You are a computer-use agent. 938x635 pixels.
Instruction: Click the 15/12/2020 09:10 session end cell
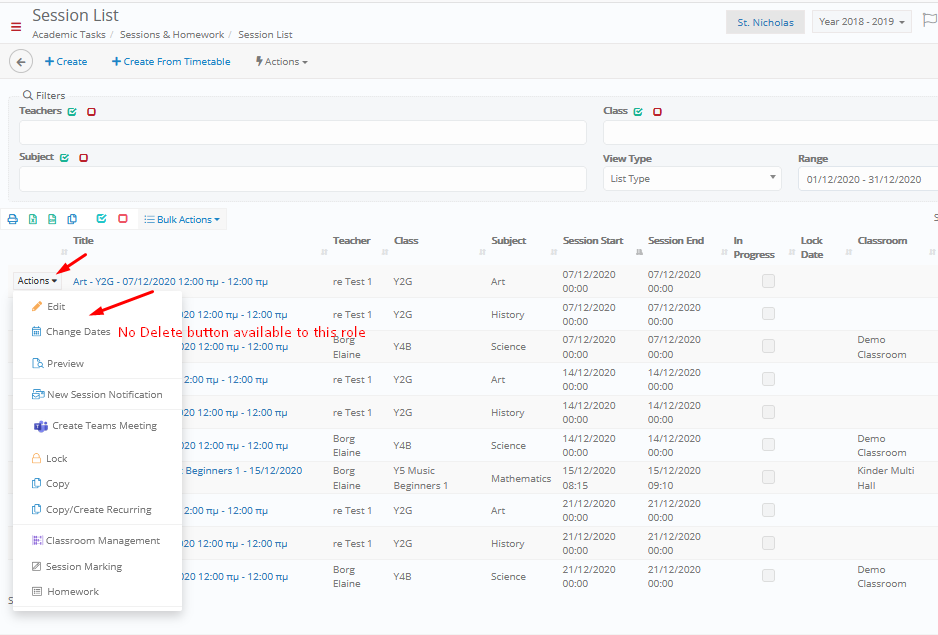(674, 478)
